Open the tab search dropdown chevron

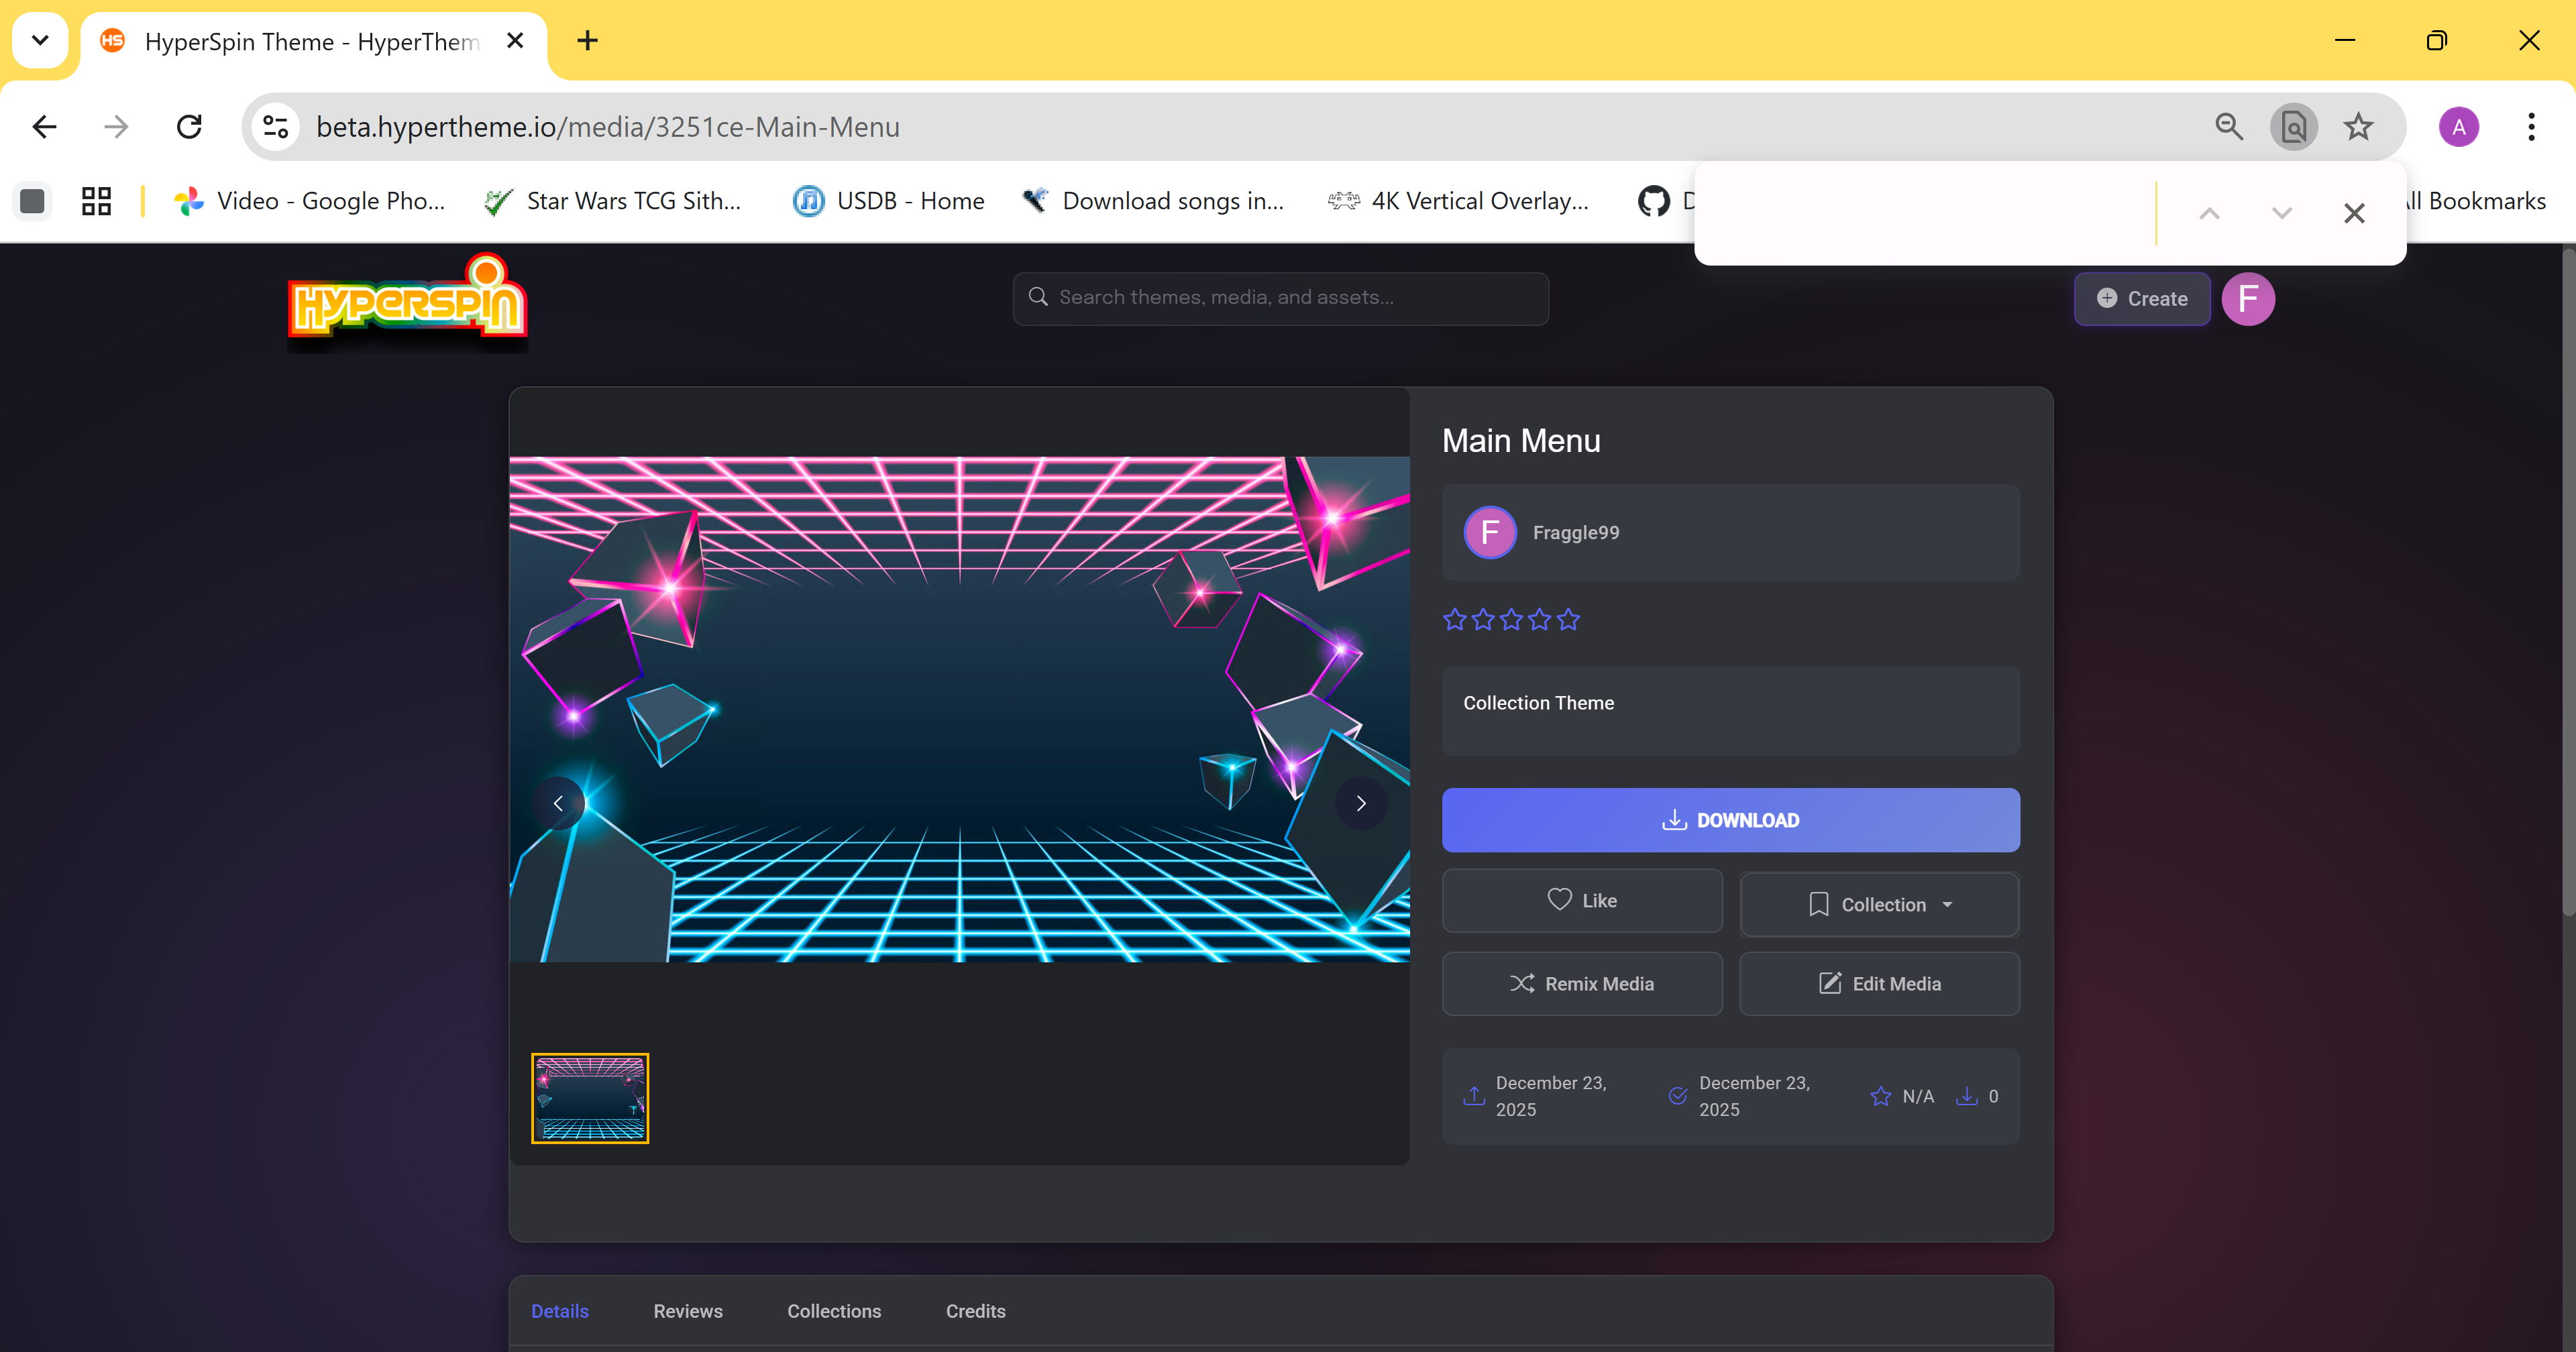(x=40, y=40)
